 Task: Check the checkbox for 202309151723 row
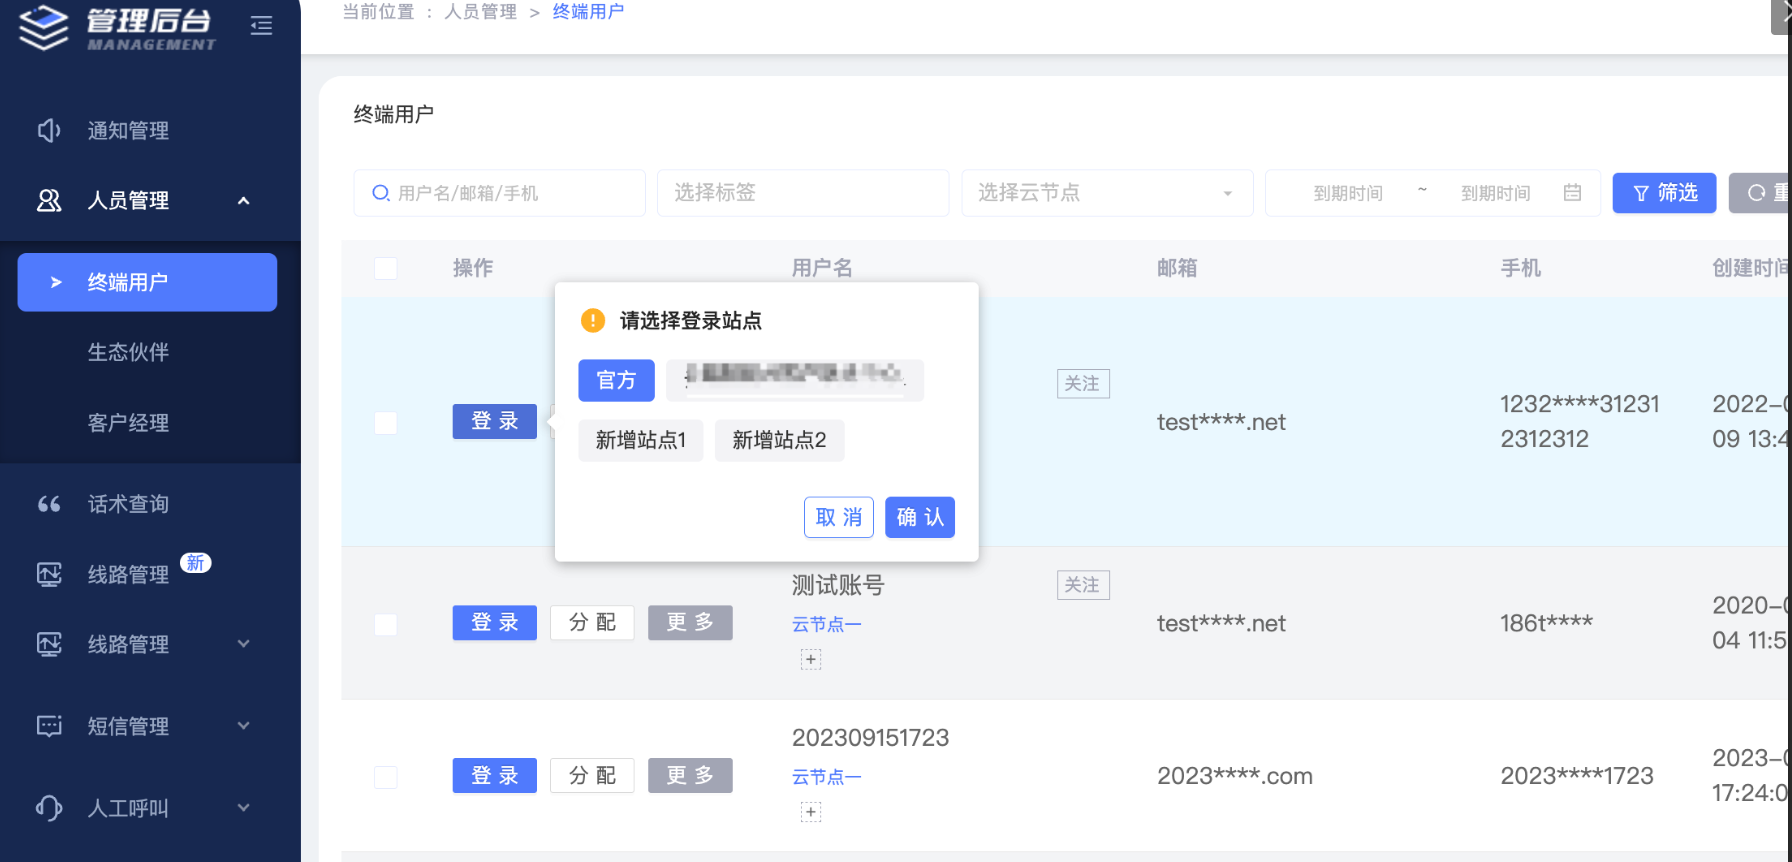tap(385, 777)
